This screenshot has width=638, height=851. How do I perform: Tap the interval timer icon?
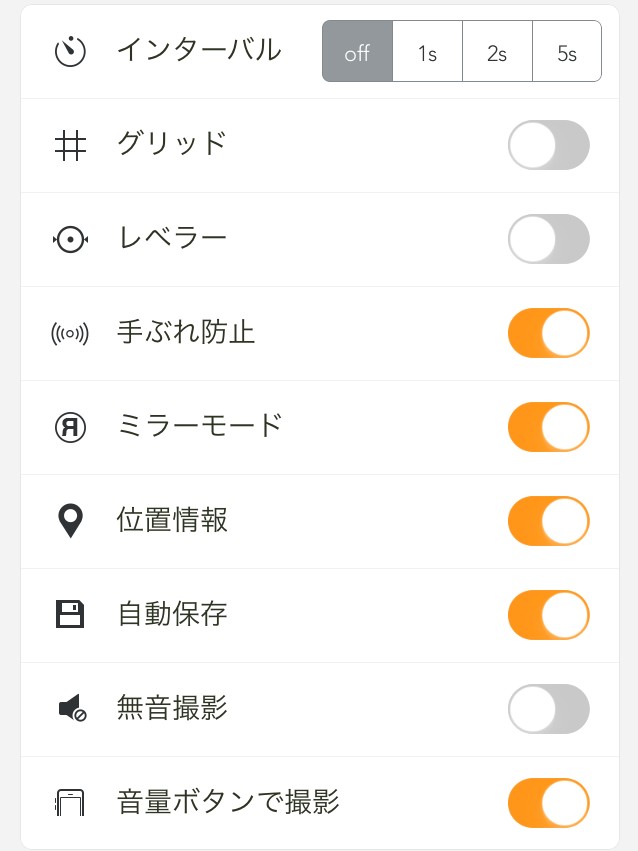70,51
